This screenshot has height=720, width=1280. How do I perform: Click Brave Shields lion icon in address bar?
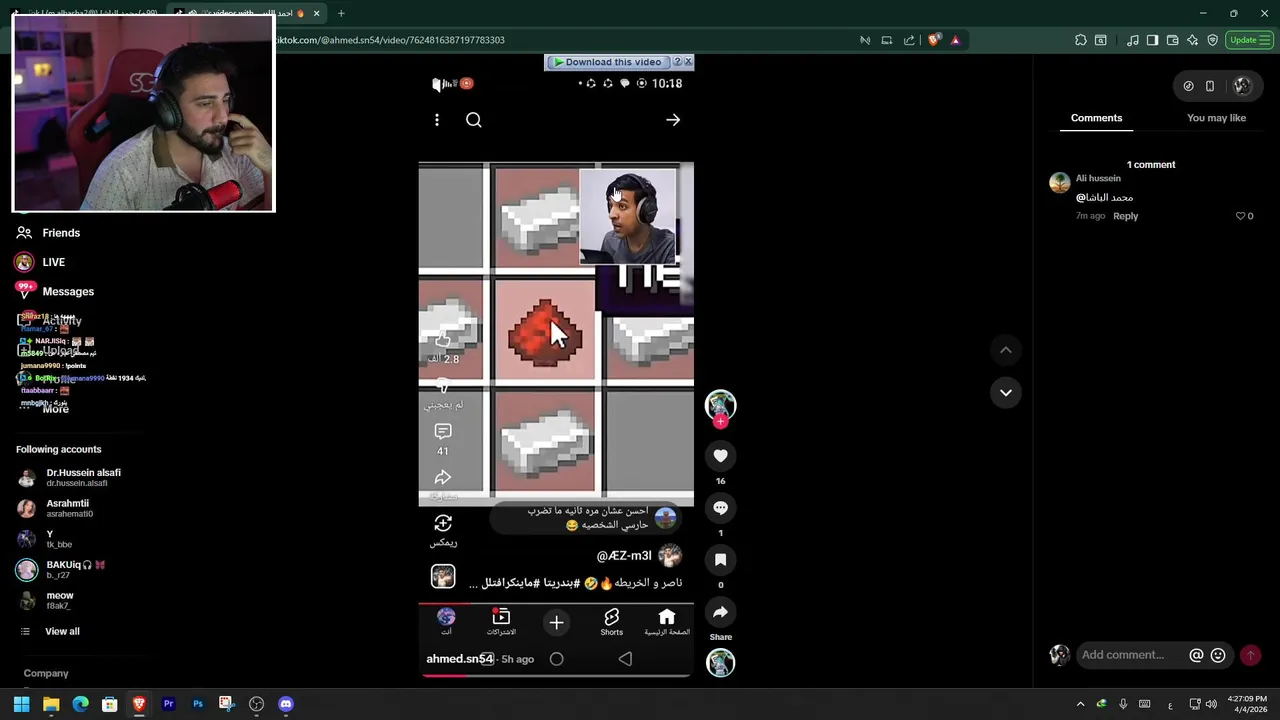pyautogui.click(x=934, y=40)
